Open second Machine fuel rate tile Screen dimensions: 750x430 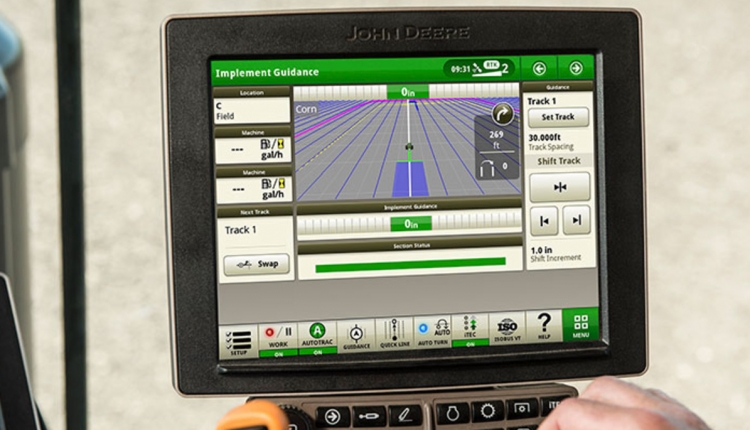point(254,189)
